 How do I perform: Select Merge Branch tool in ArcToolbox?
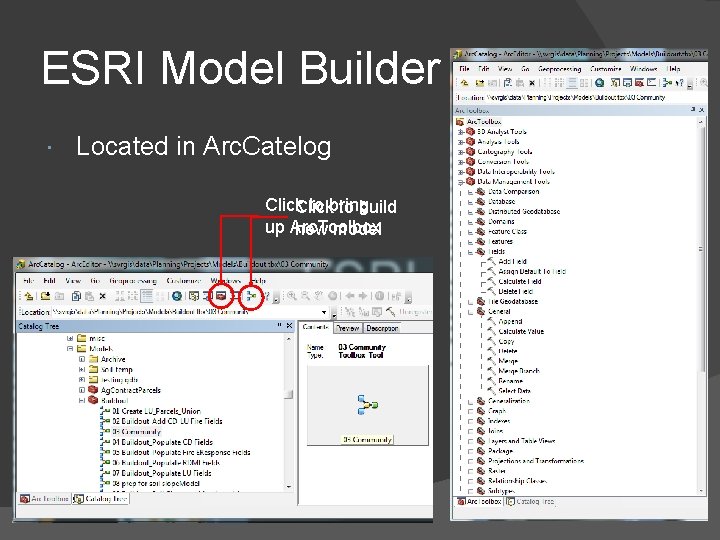pyautogui.click(x=518, y=371)
